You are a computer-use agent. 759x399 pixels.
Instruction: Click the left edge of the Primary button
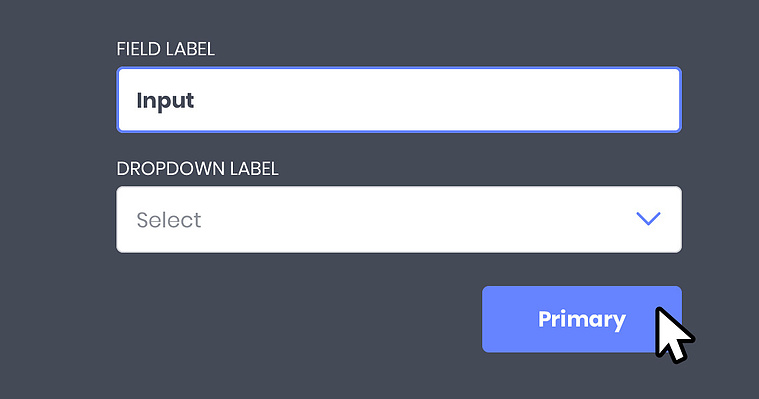click(486, 319)
